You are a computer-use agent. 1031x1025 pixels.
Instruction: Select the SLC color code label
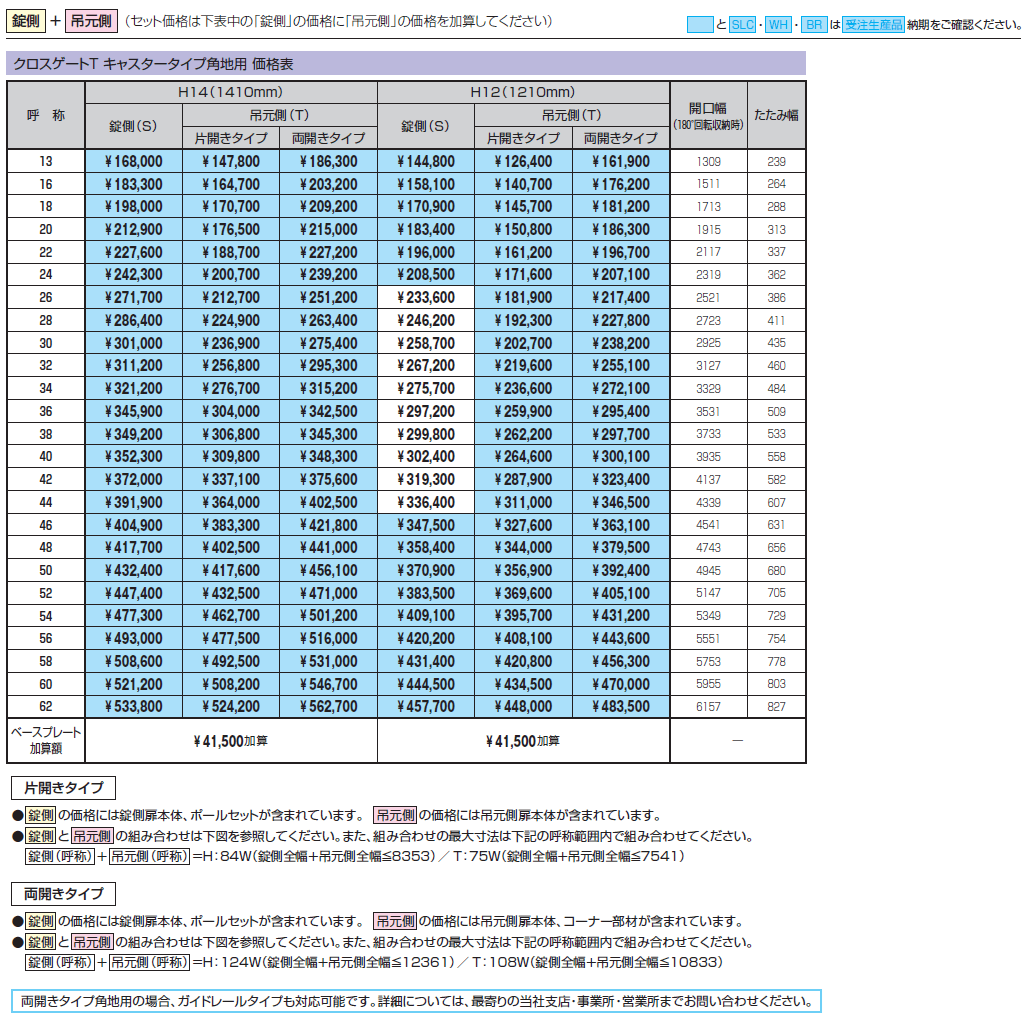[742, 24]
